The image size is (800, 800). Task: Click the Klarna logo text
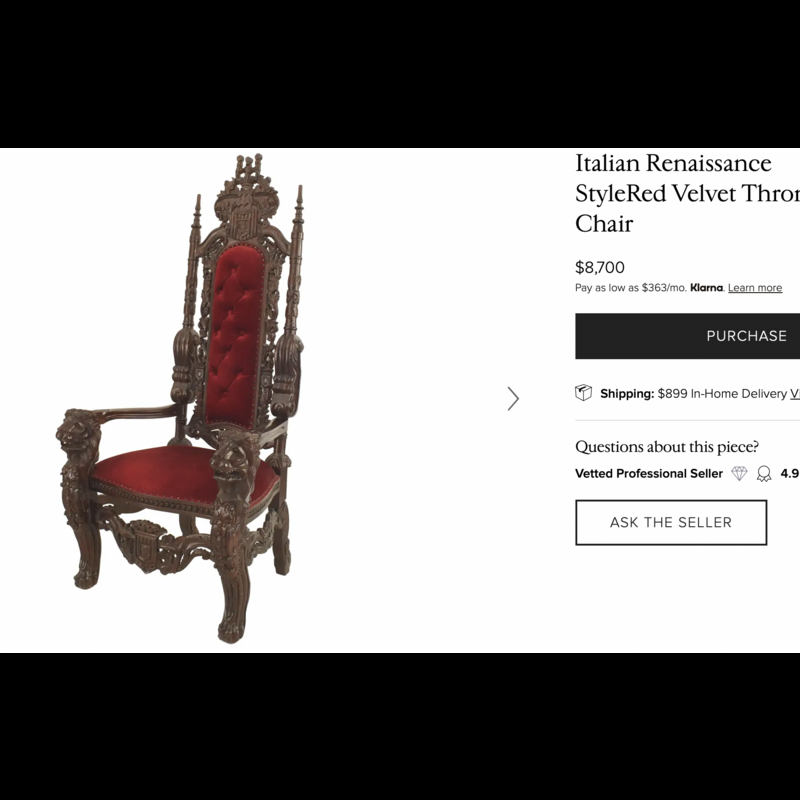pos(706,288)
